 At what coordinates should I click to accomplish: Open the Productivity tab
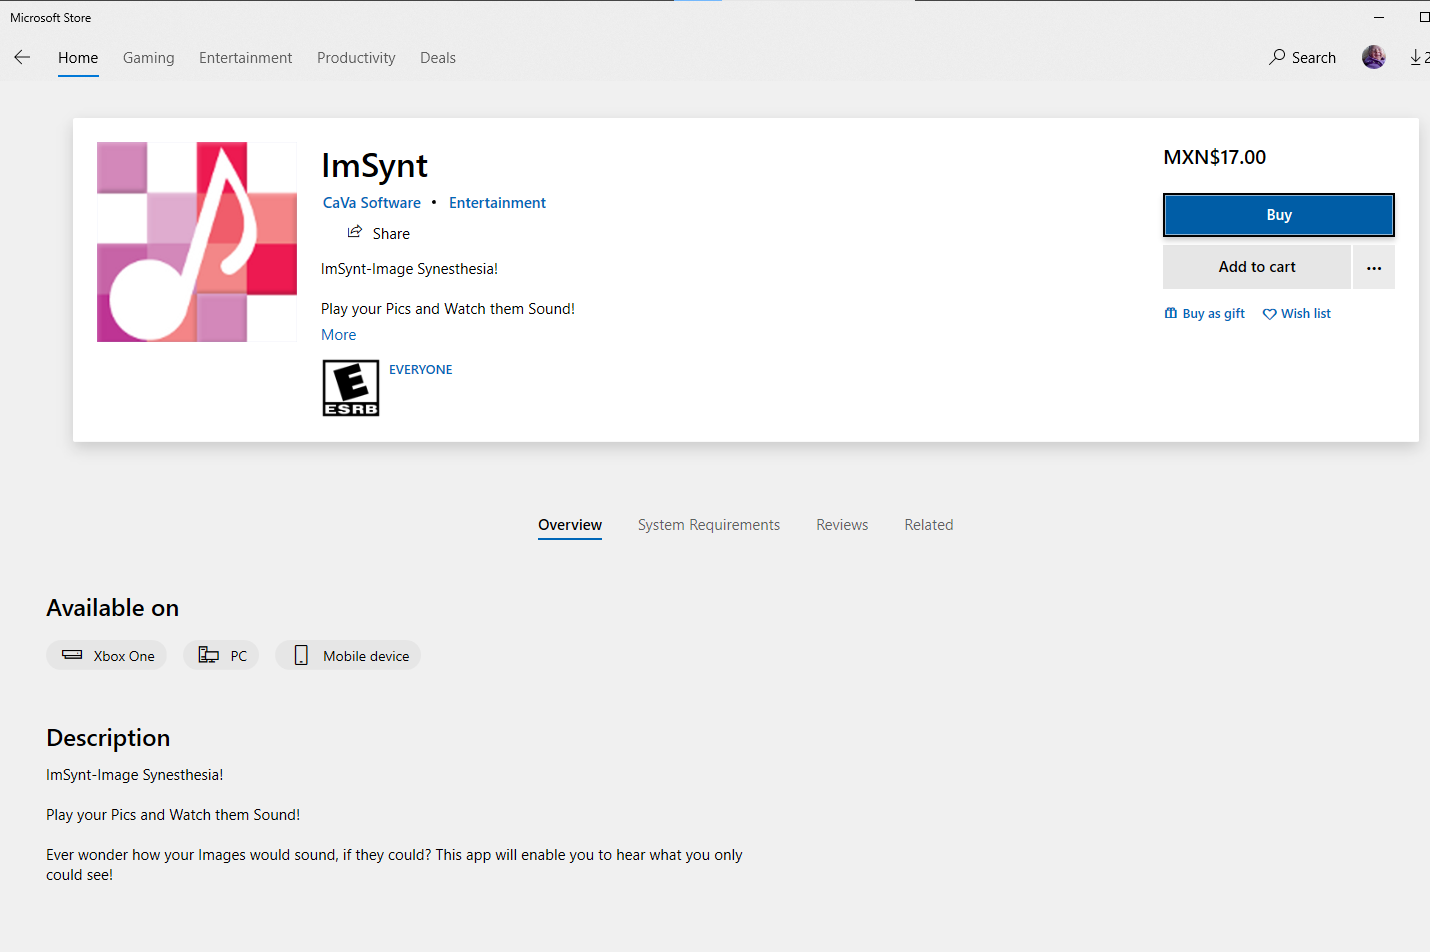point(356,58)
